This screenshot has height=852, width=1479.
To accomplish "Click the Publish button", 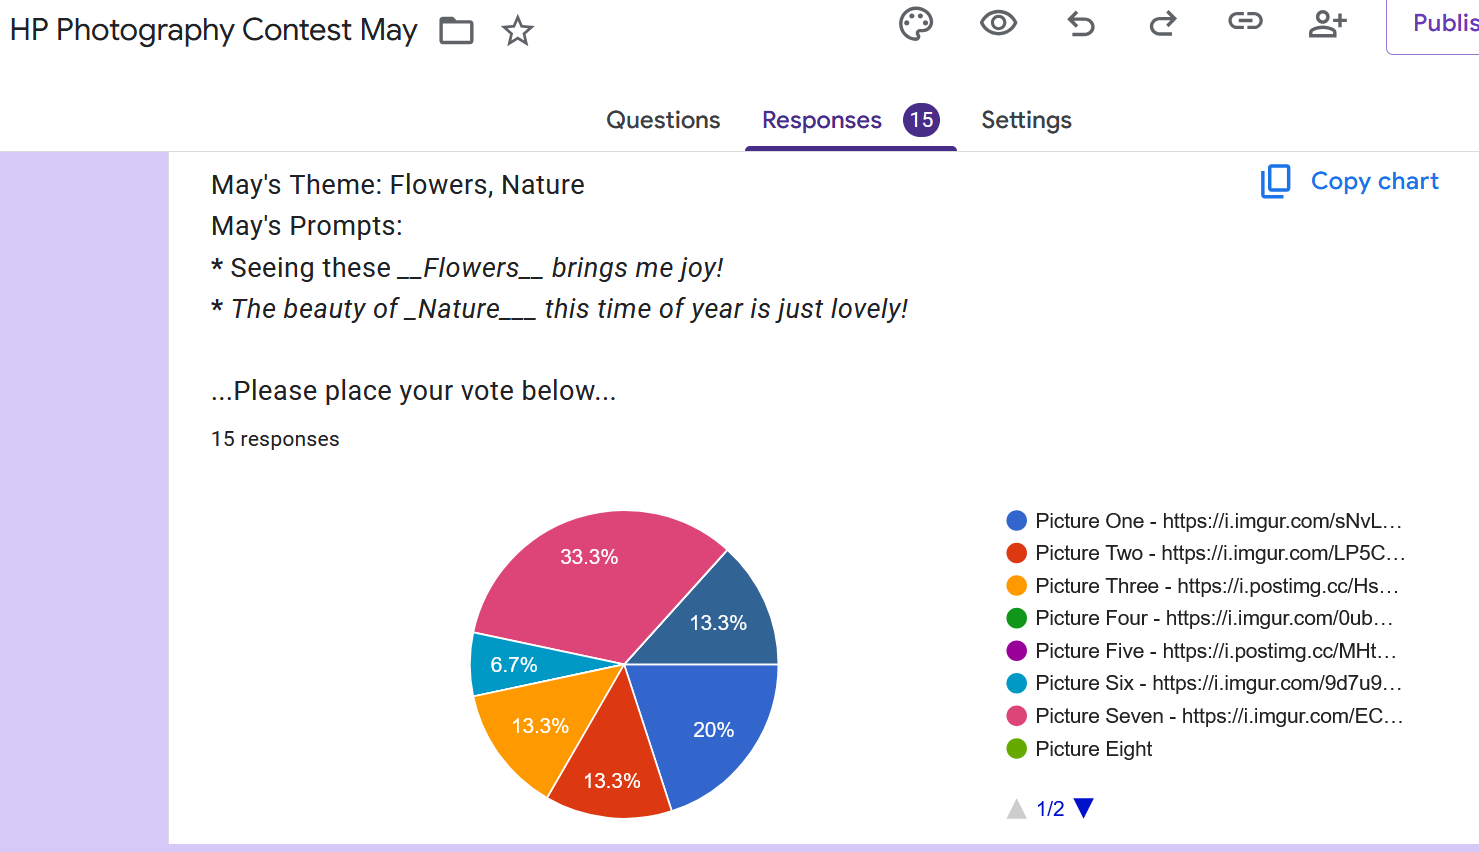I will click(1433, 24).
